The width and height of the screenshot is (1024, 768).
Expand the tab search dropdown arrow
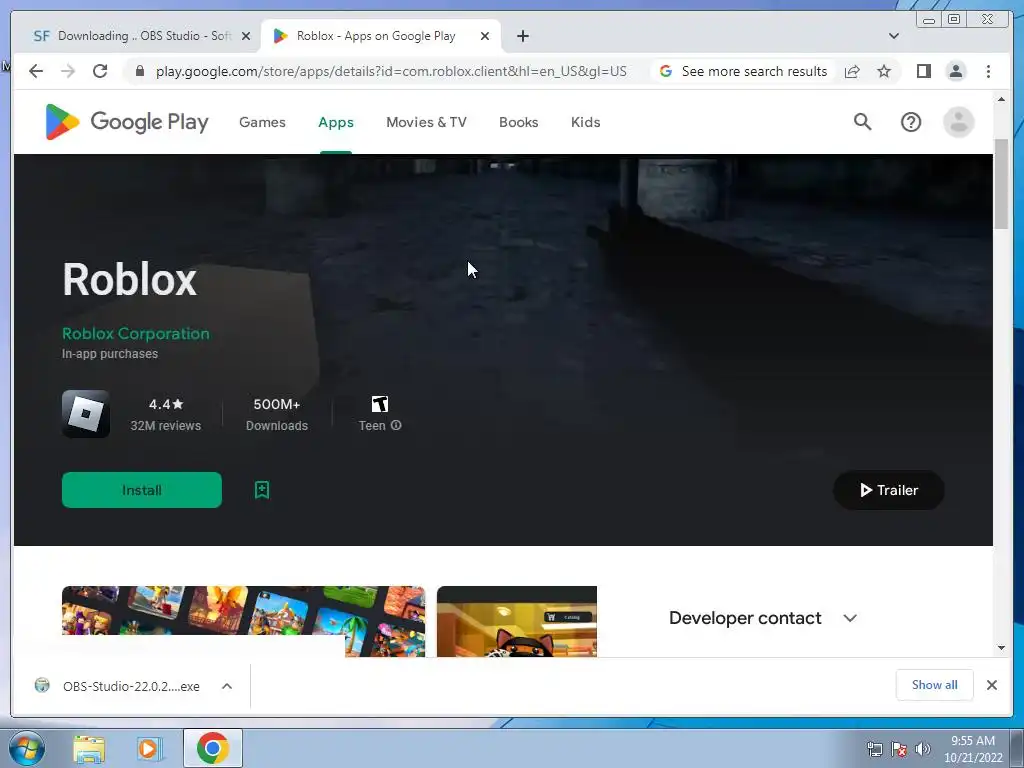tap(893, 36)
